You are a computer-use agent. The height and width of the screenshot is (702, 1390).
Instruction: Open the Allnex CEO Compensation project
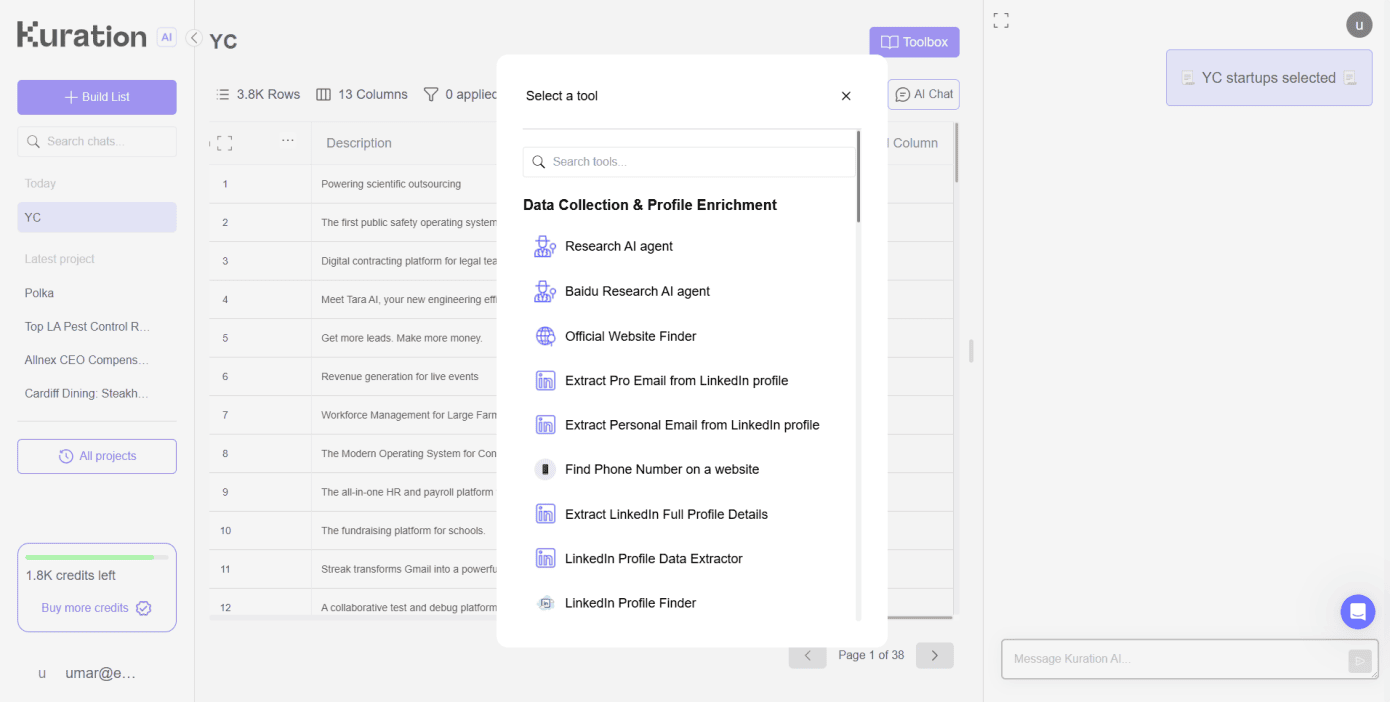[86, 360]
